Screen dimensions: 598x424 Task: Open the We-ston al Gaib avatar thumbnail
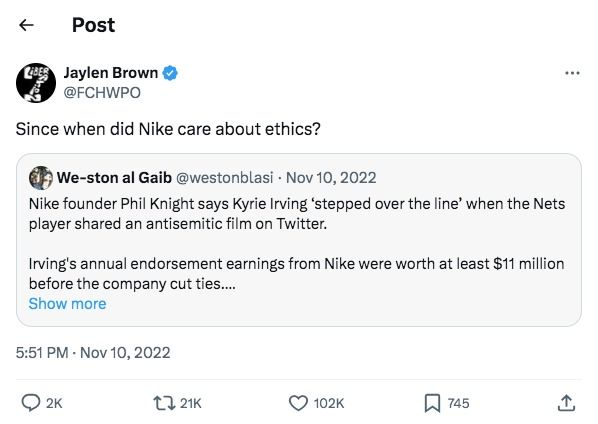point(41,178)
